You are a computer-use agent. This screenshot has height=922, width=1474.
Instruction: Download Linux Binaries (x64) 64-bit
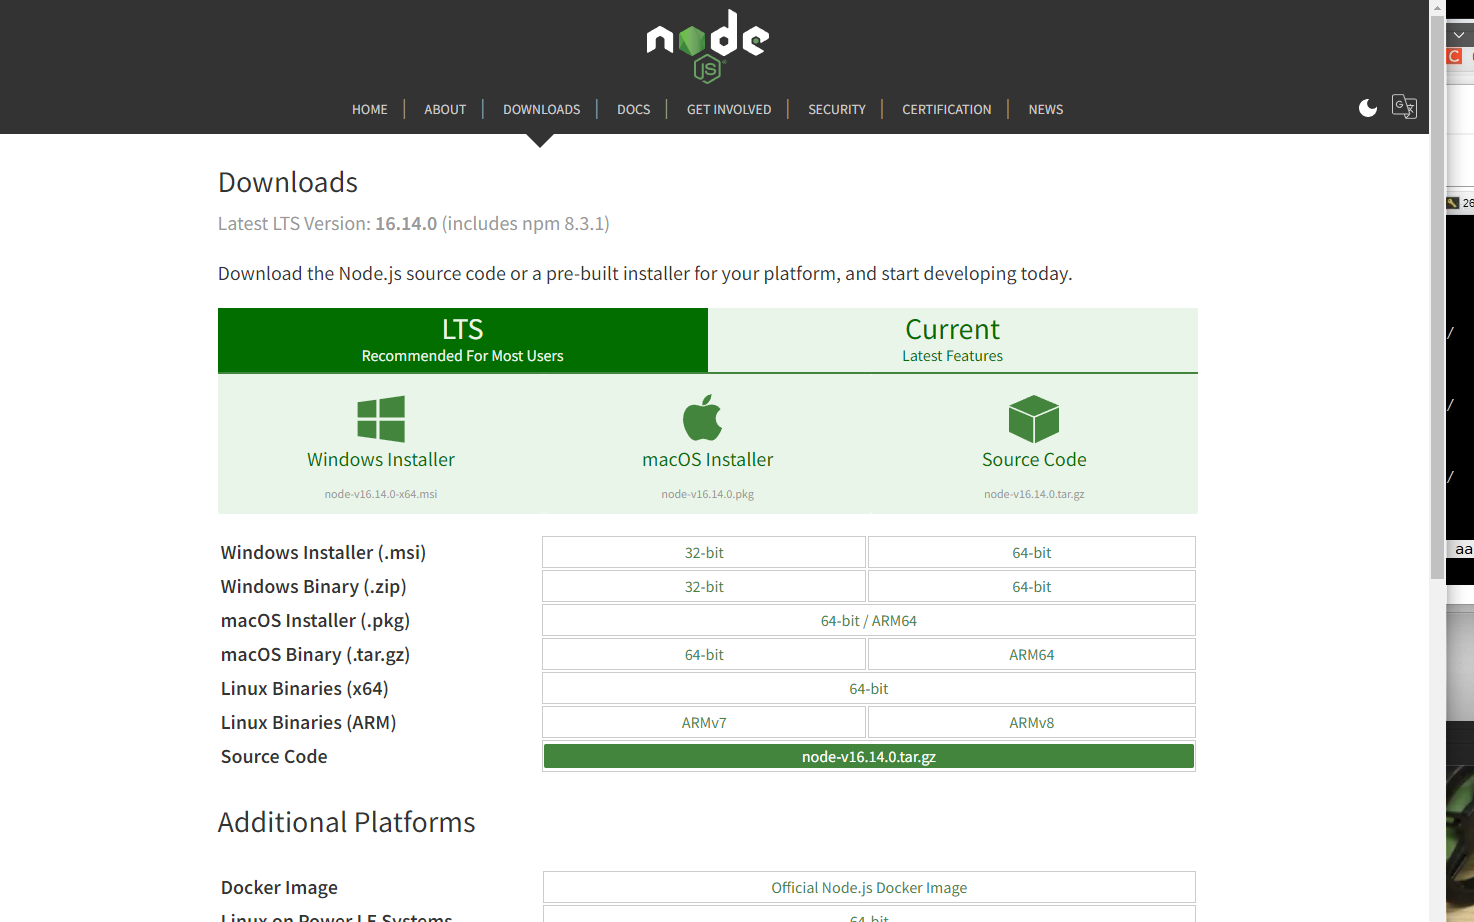pos(869,688)
